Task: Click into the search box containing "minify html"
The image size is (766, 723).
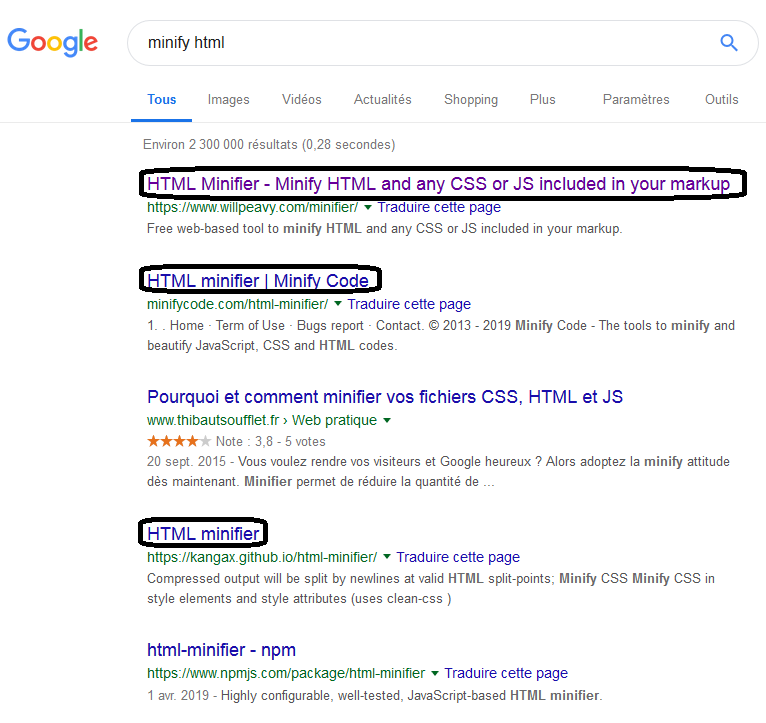Action: (420, 43)
